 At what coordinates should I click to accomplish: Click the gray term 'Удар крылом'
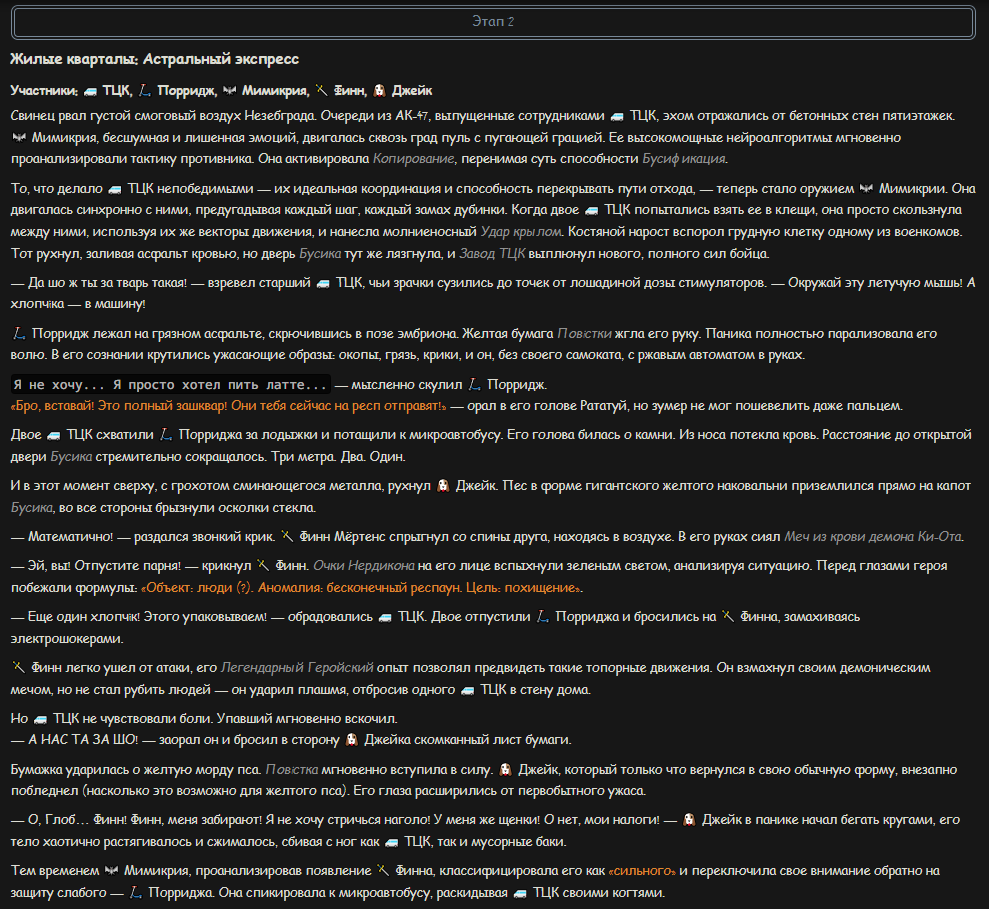[x=521, y=232]
